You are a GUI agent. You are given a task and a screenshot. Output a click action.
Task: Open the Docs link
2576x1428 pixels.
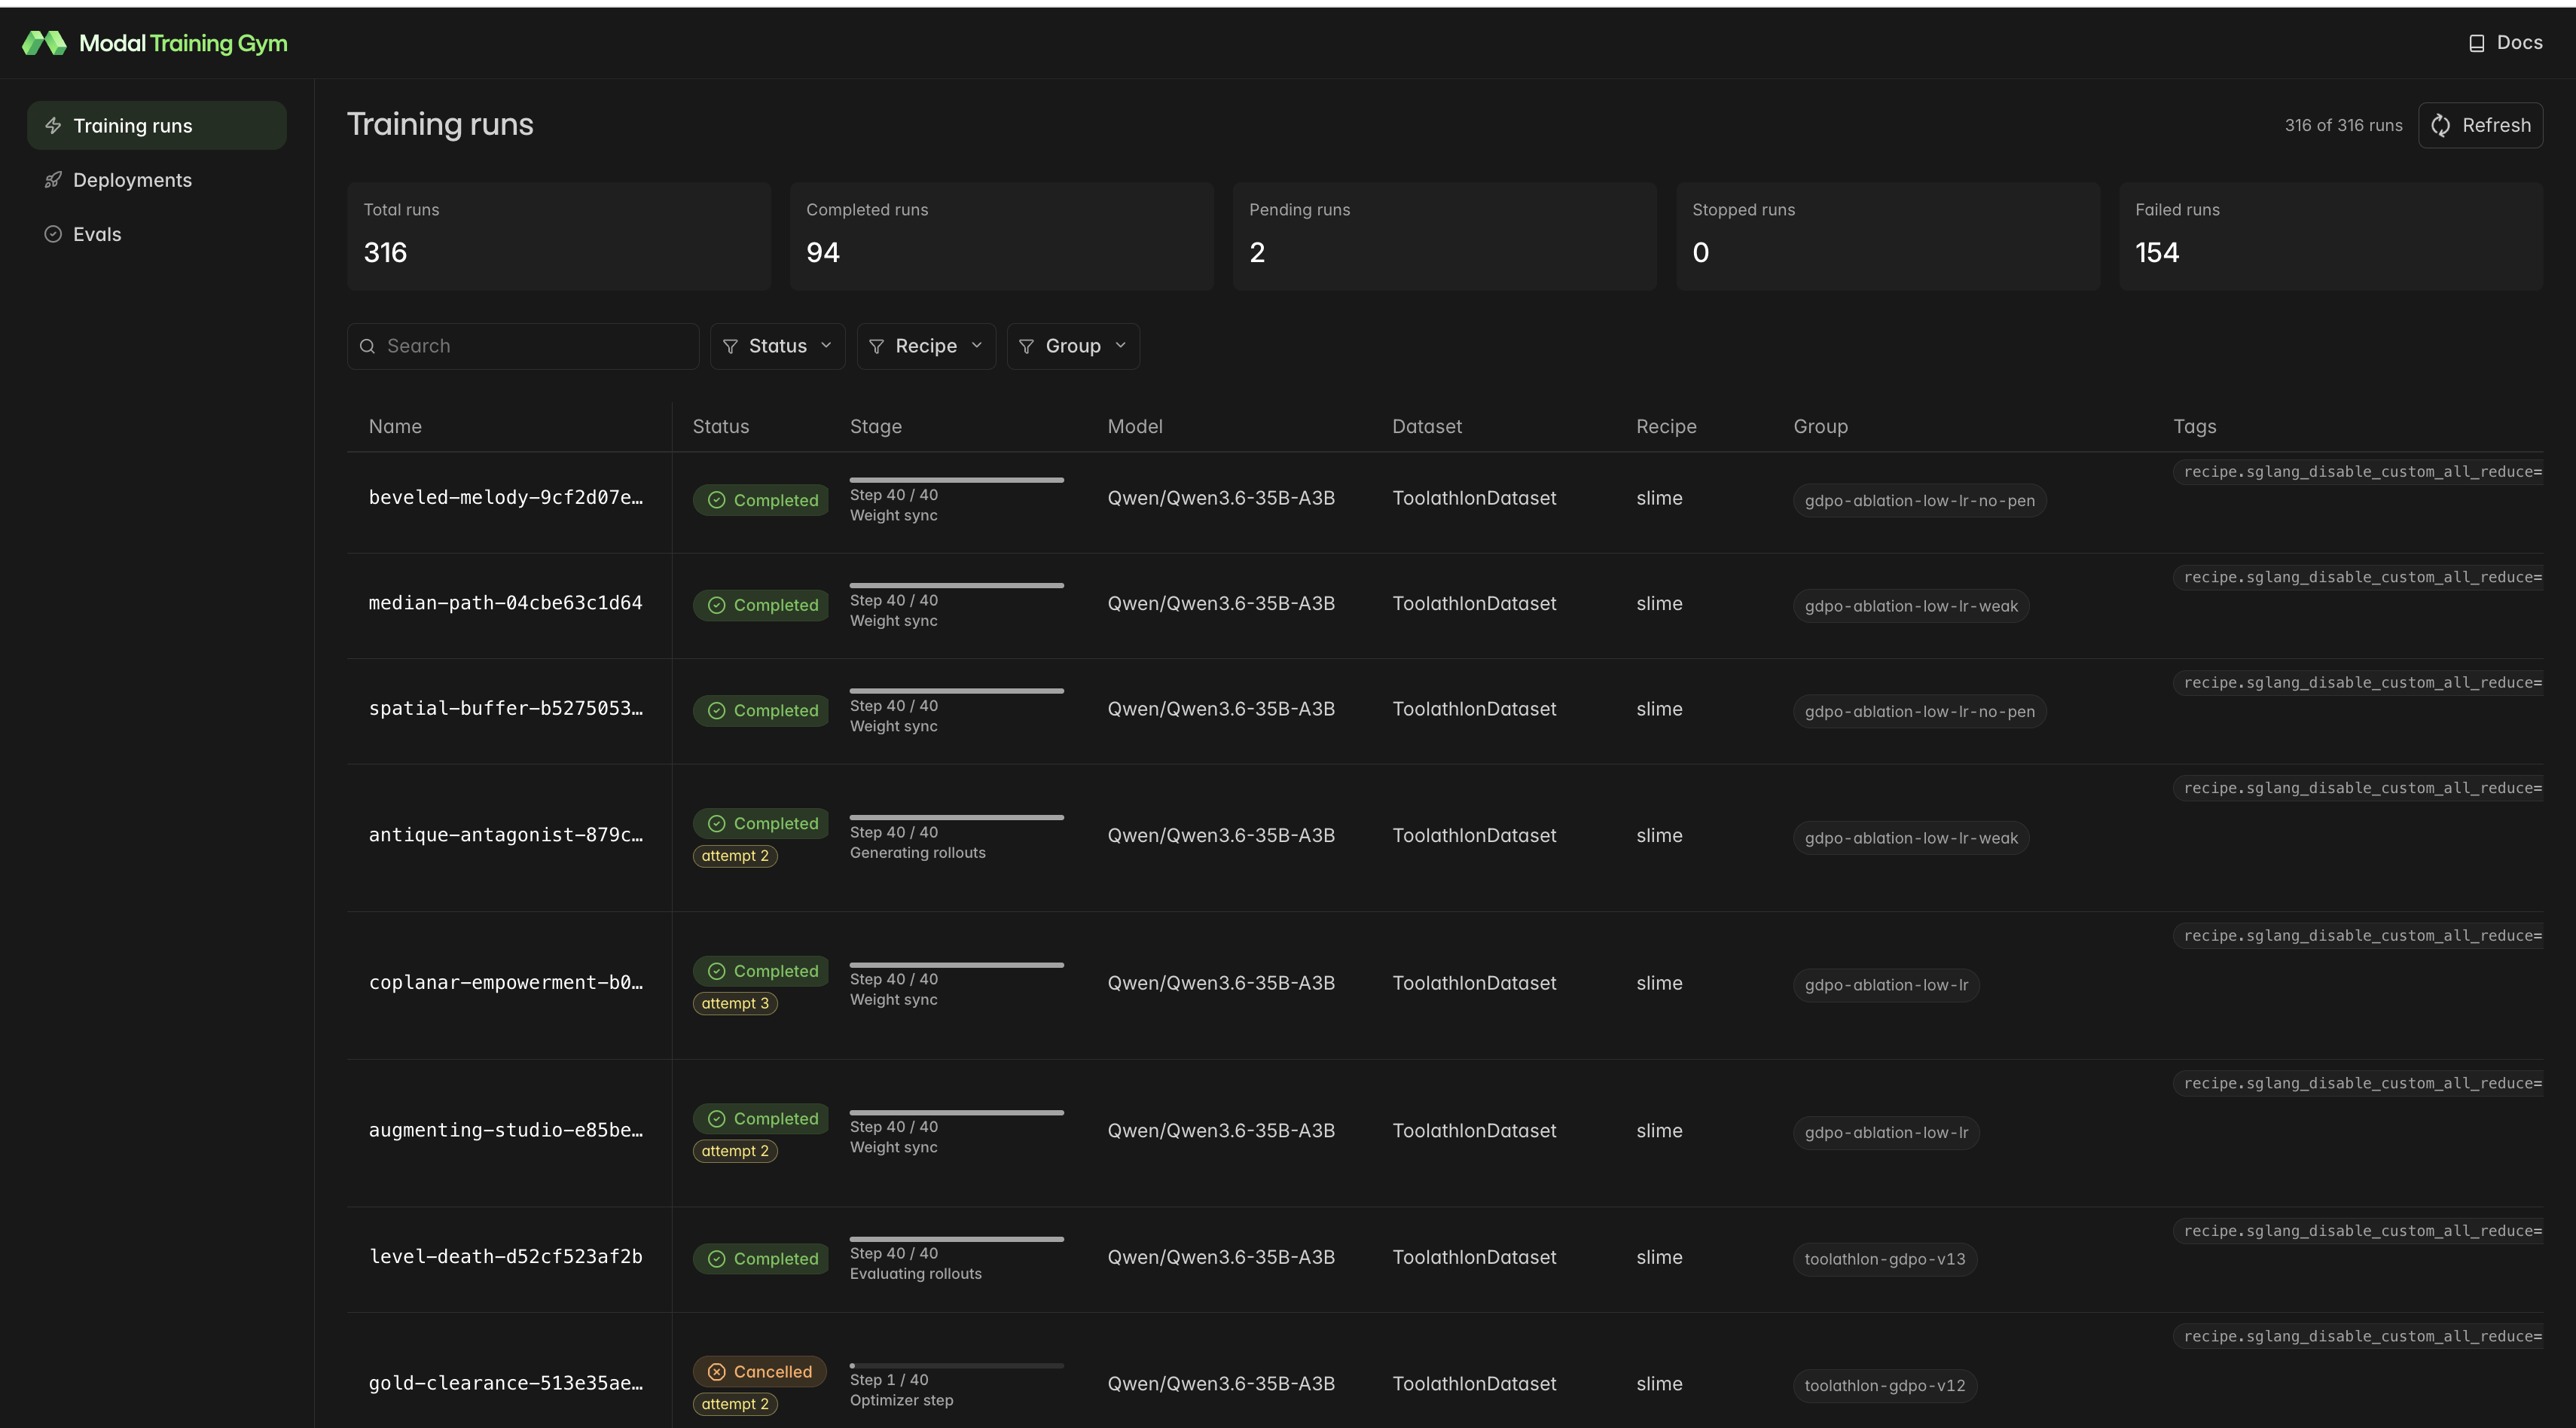[2506, 43]
